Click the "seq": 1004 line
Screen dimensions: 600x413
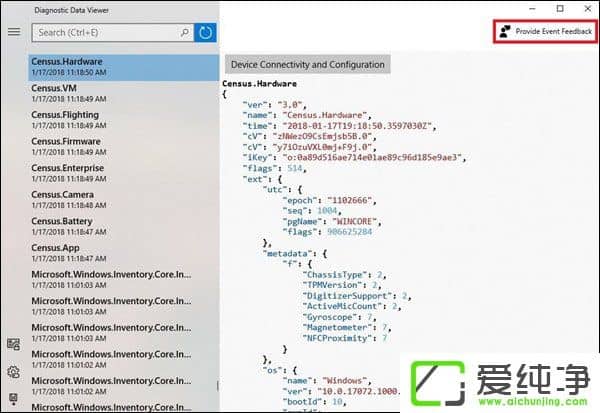[x=311, y=211]
